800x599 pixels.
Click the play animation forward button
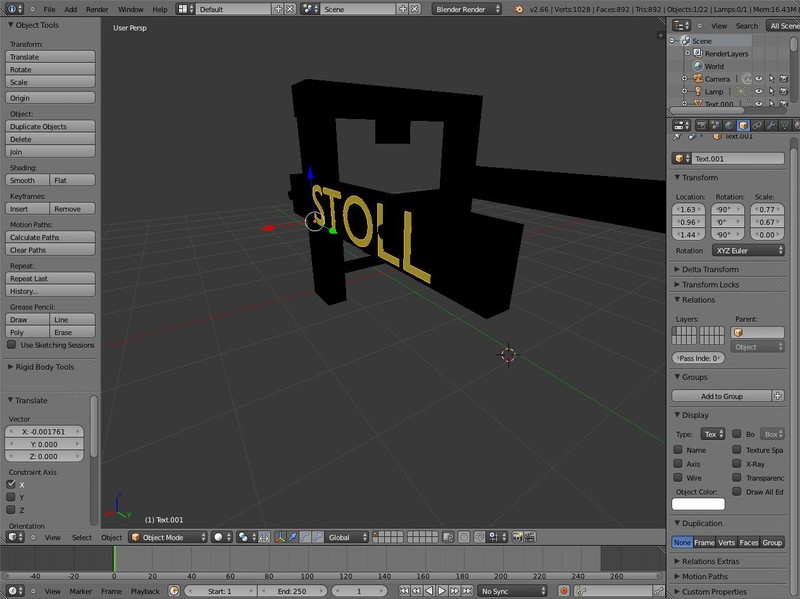point(442,591)
